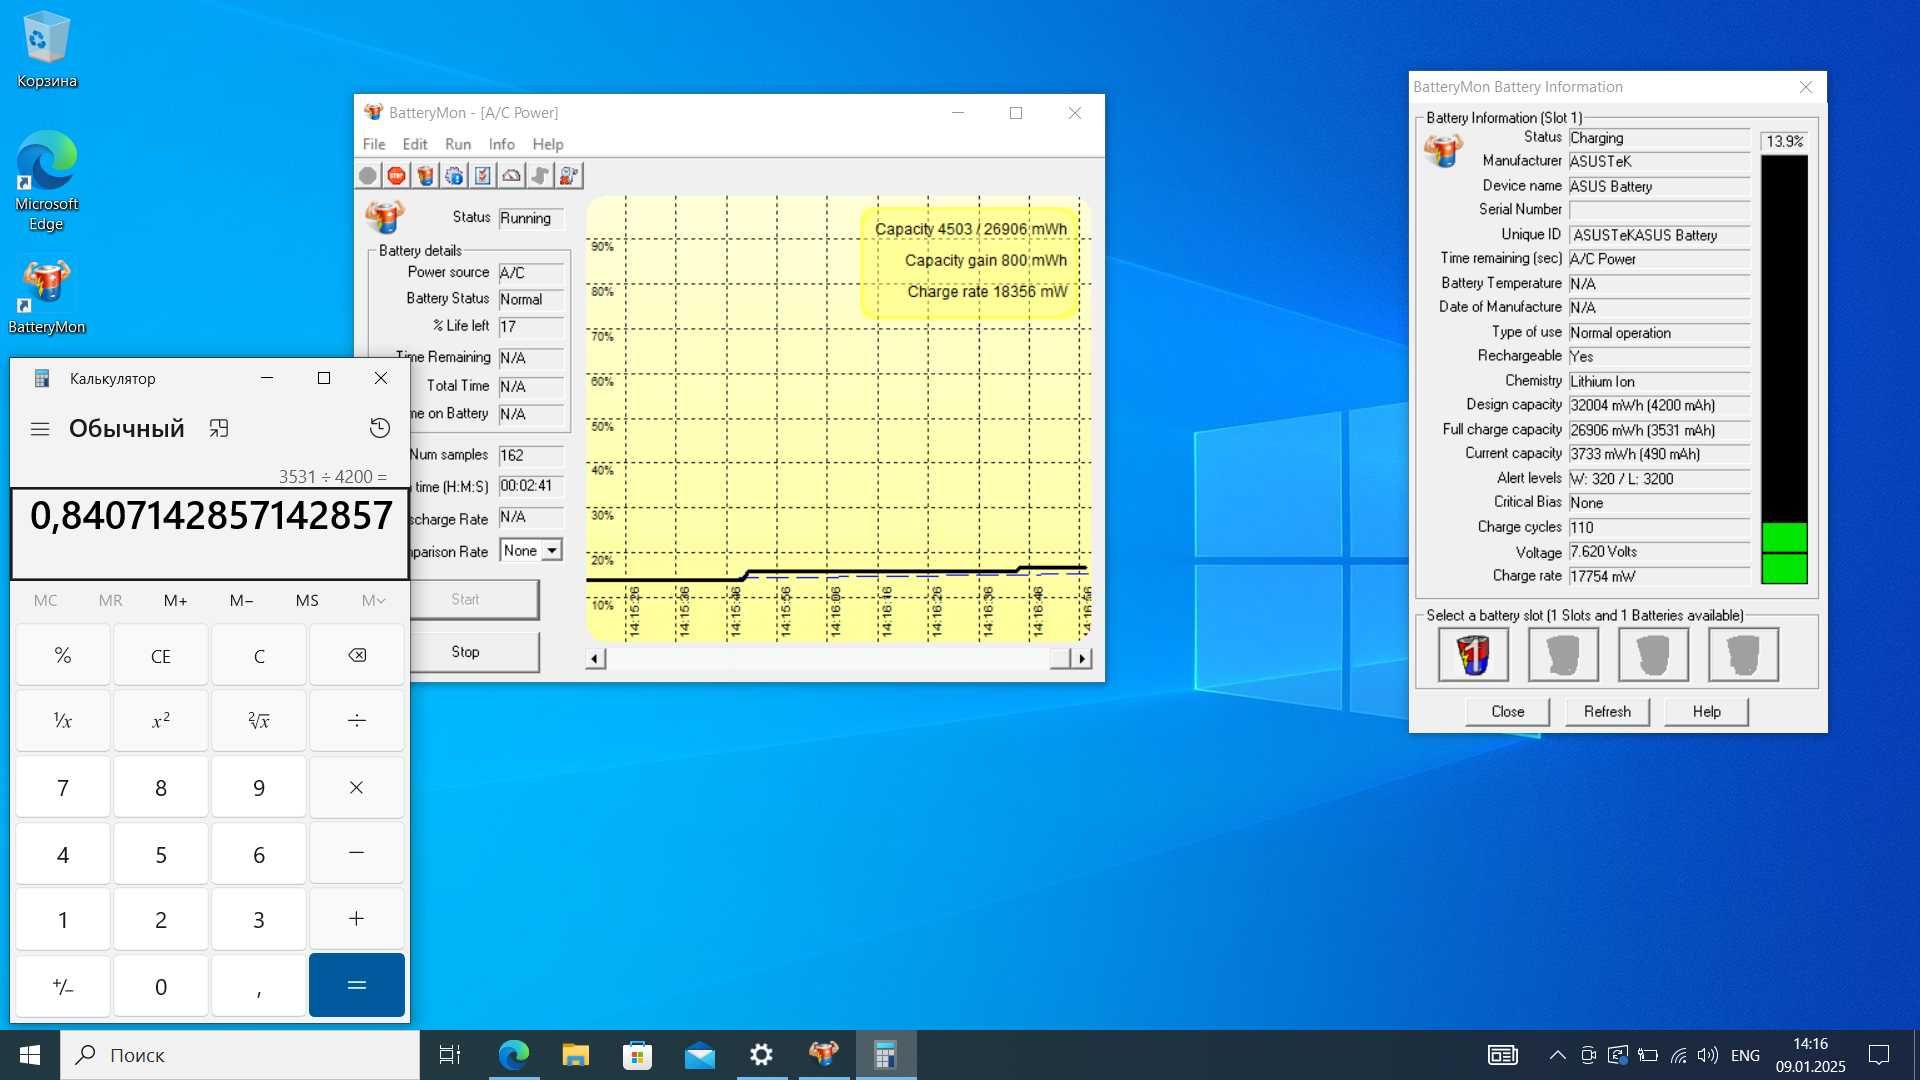Click the grey boot-shaped toolbar icon

click(540, 176)
